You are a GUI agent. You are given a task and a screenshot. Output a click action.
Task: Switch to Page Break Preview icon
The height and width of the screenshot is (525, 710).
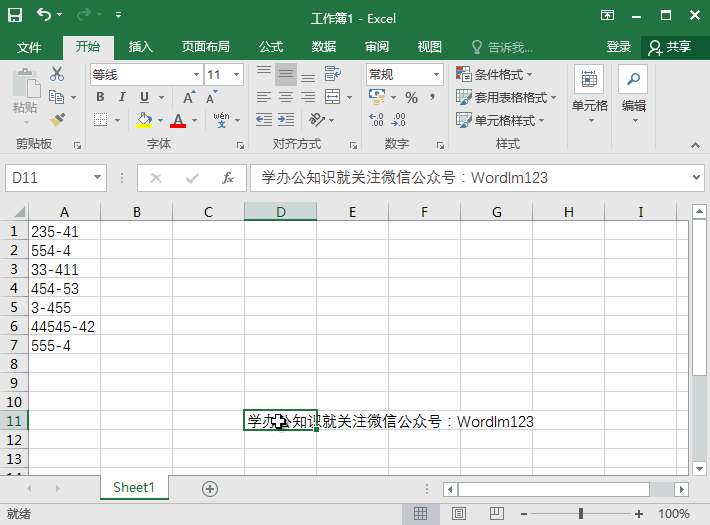[x=497, y=513]
